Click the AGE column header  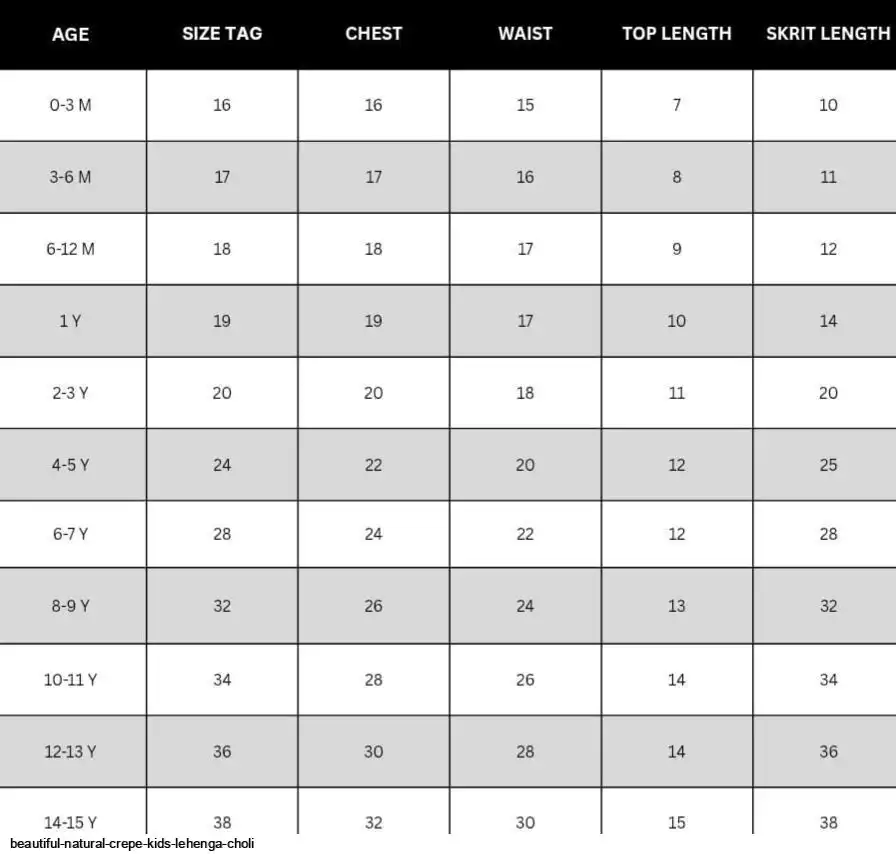70,34
